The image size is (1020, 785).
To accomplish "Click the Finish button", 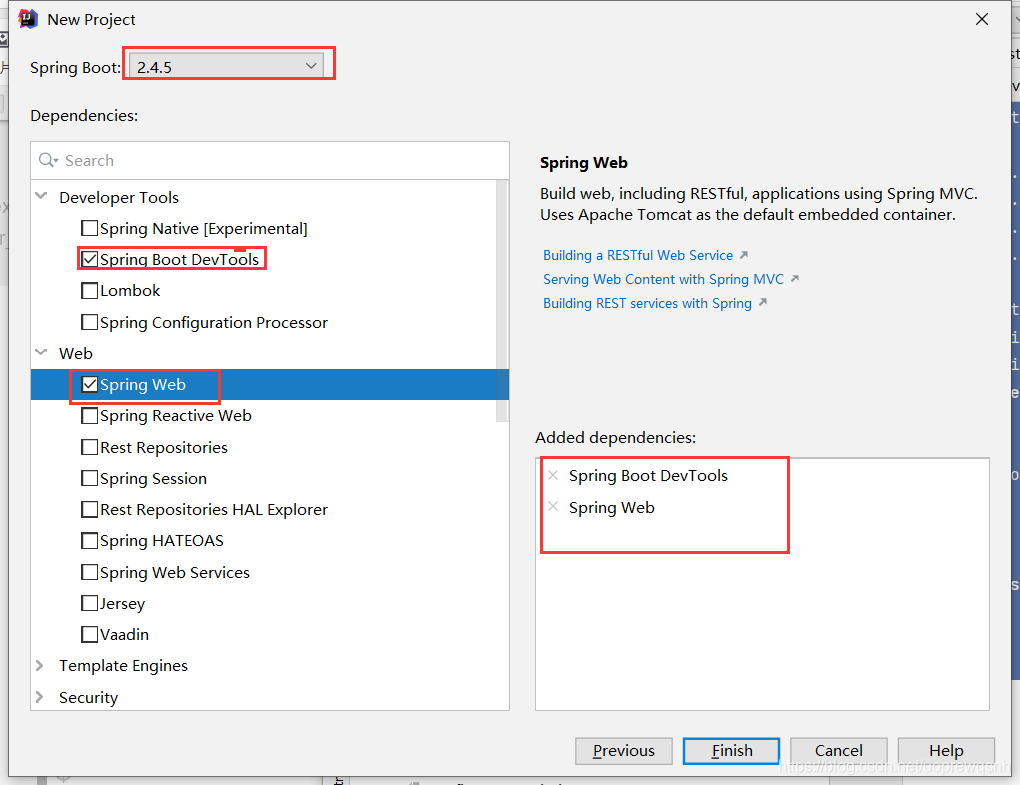I will coord(731,751).
